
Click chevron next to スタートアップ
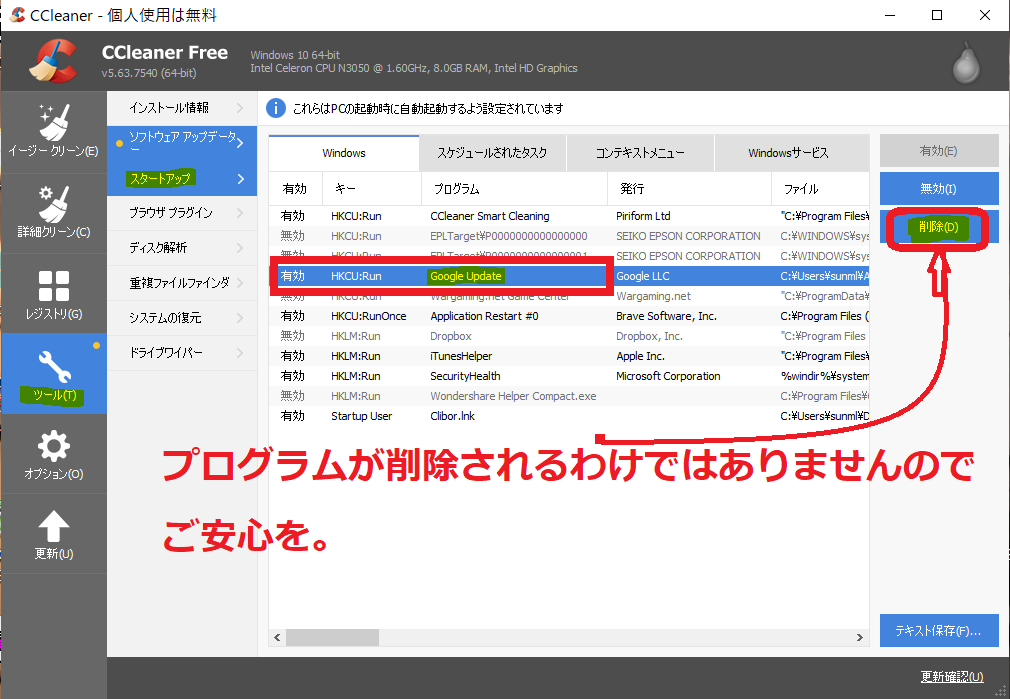pos(240,178)
